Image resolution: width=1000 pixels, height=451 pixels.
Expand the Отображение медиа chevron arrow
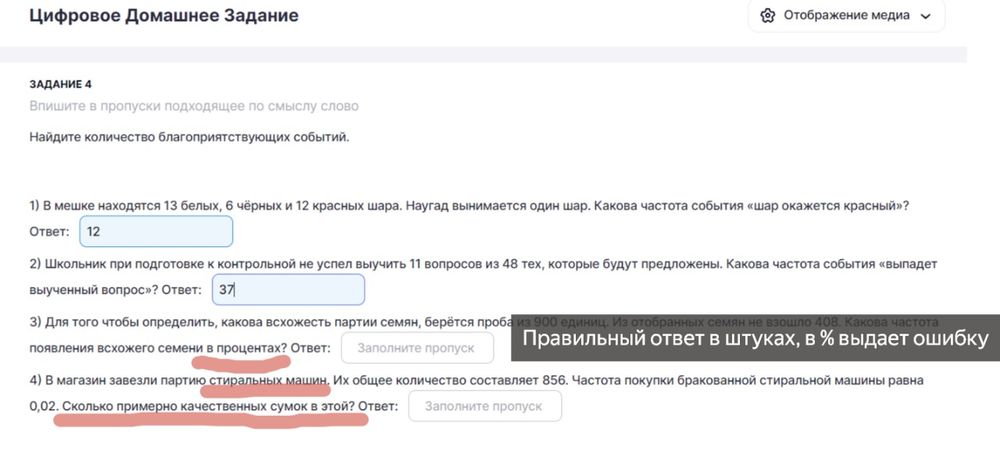pyautogui.click(x=925, y=16)
